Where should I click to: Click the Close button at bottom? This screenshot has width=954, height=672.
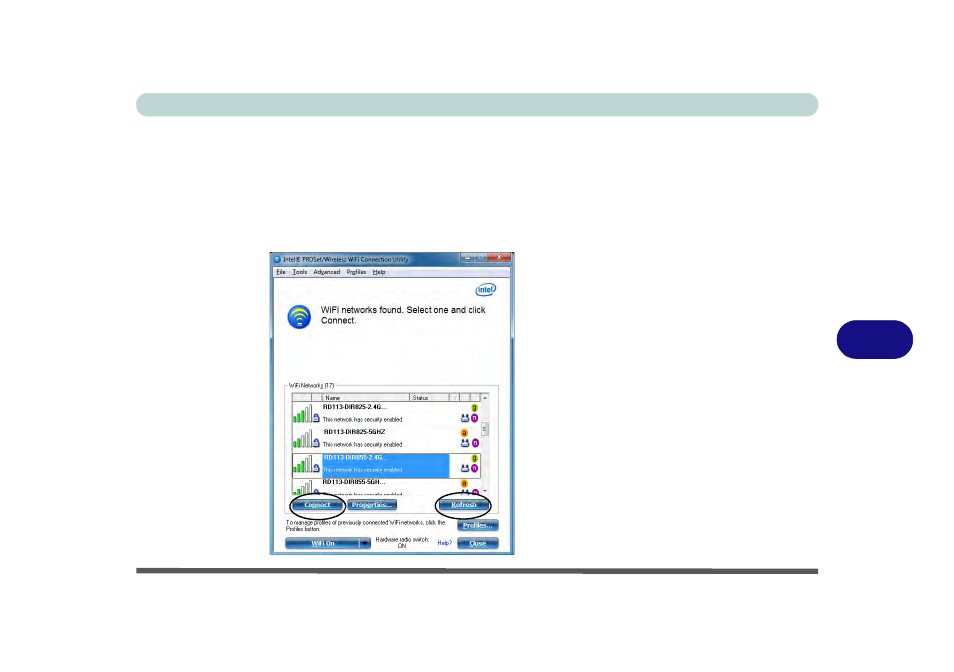click(x=478, y=543)
